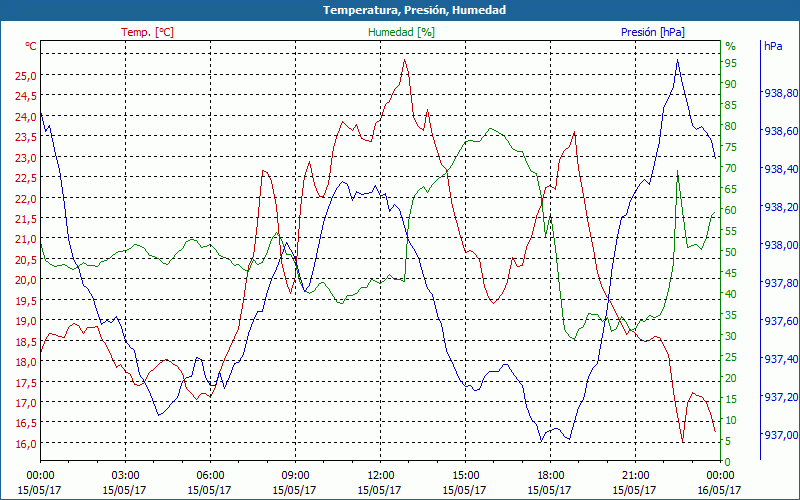Click the 09:00 time axis label
The height and width of the screenshot is (500, 800).
point(295,476)
